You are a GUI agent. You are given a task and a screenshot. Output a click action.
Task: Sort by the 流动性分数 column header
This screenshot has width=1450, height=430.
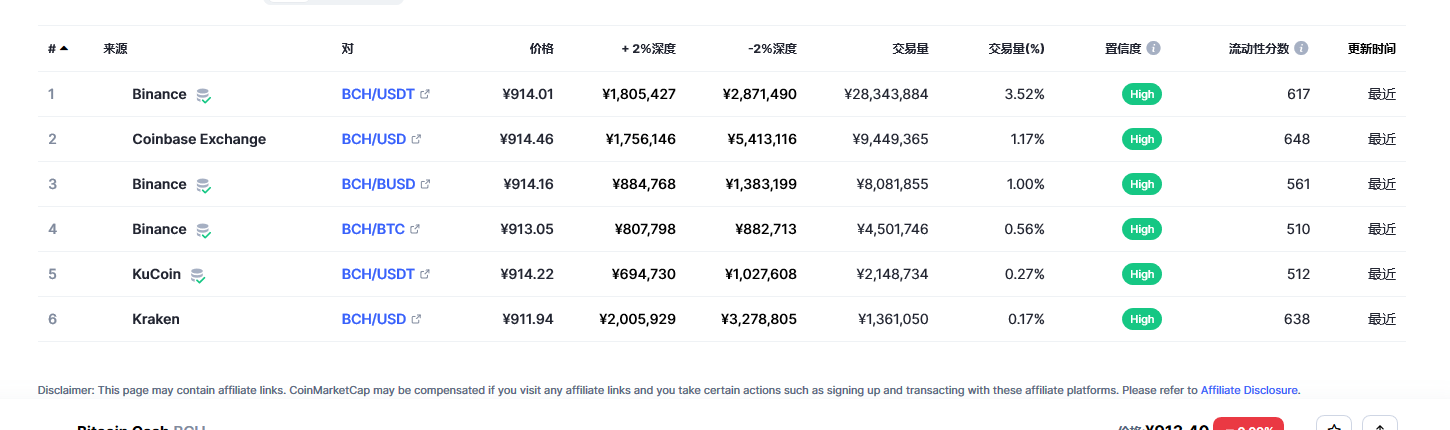pyautogui.click(x=1259, y=48)
